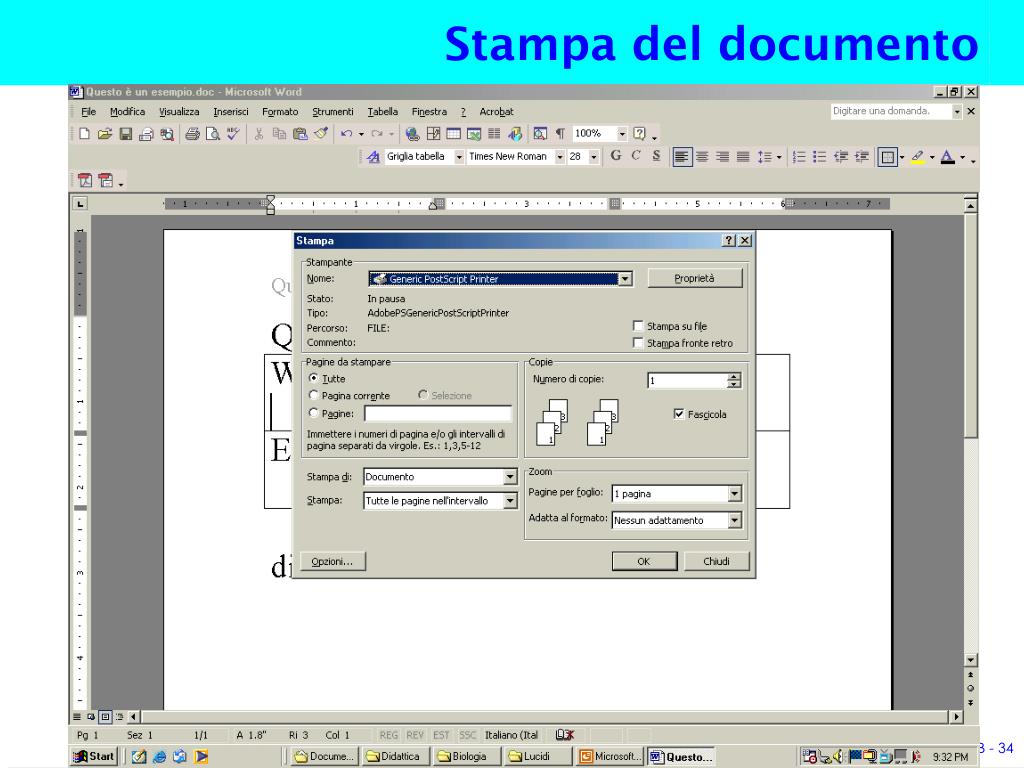Enable the Stampa fronte retro checkbox

pos(638,342)
